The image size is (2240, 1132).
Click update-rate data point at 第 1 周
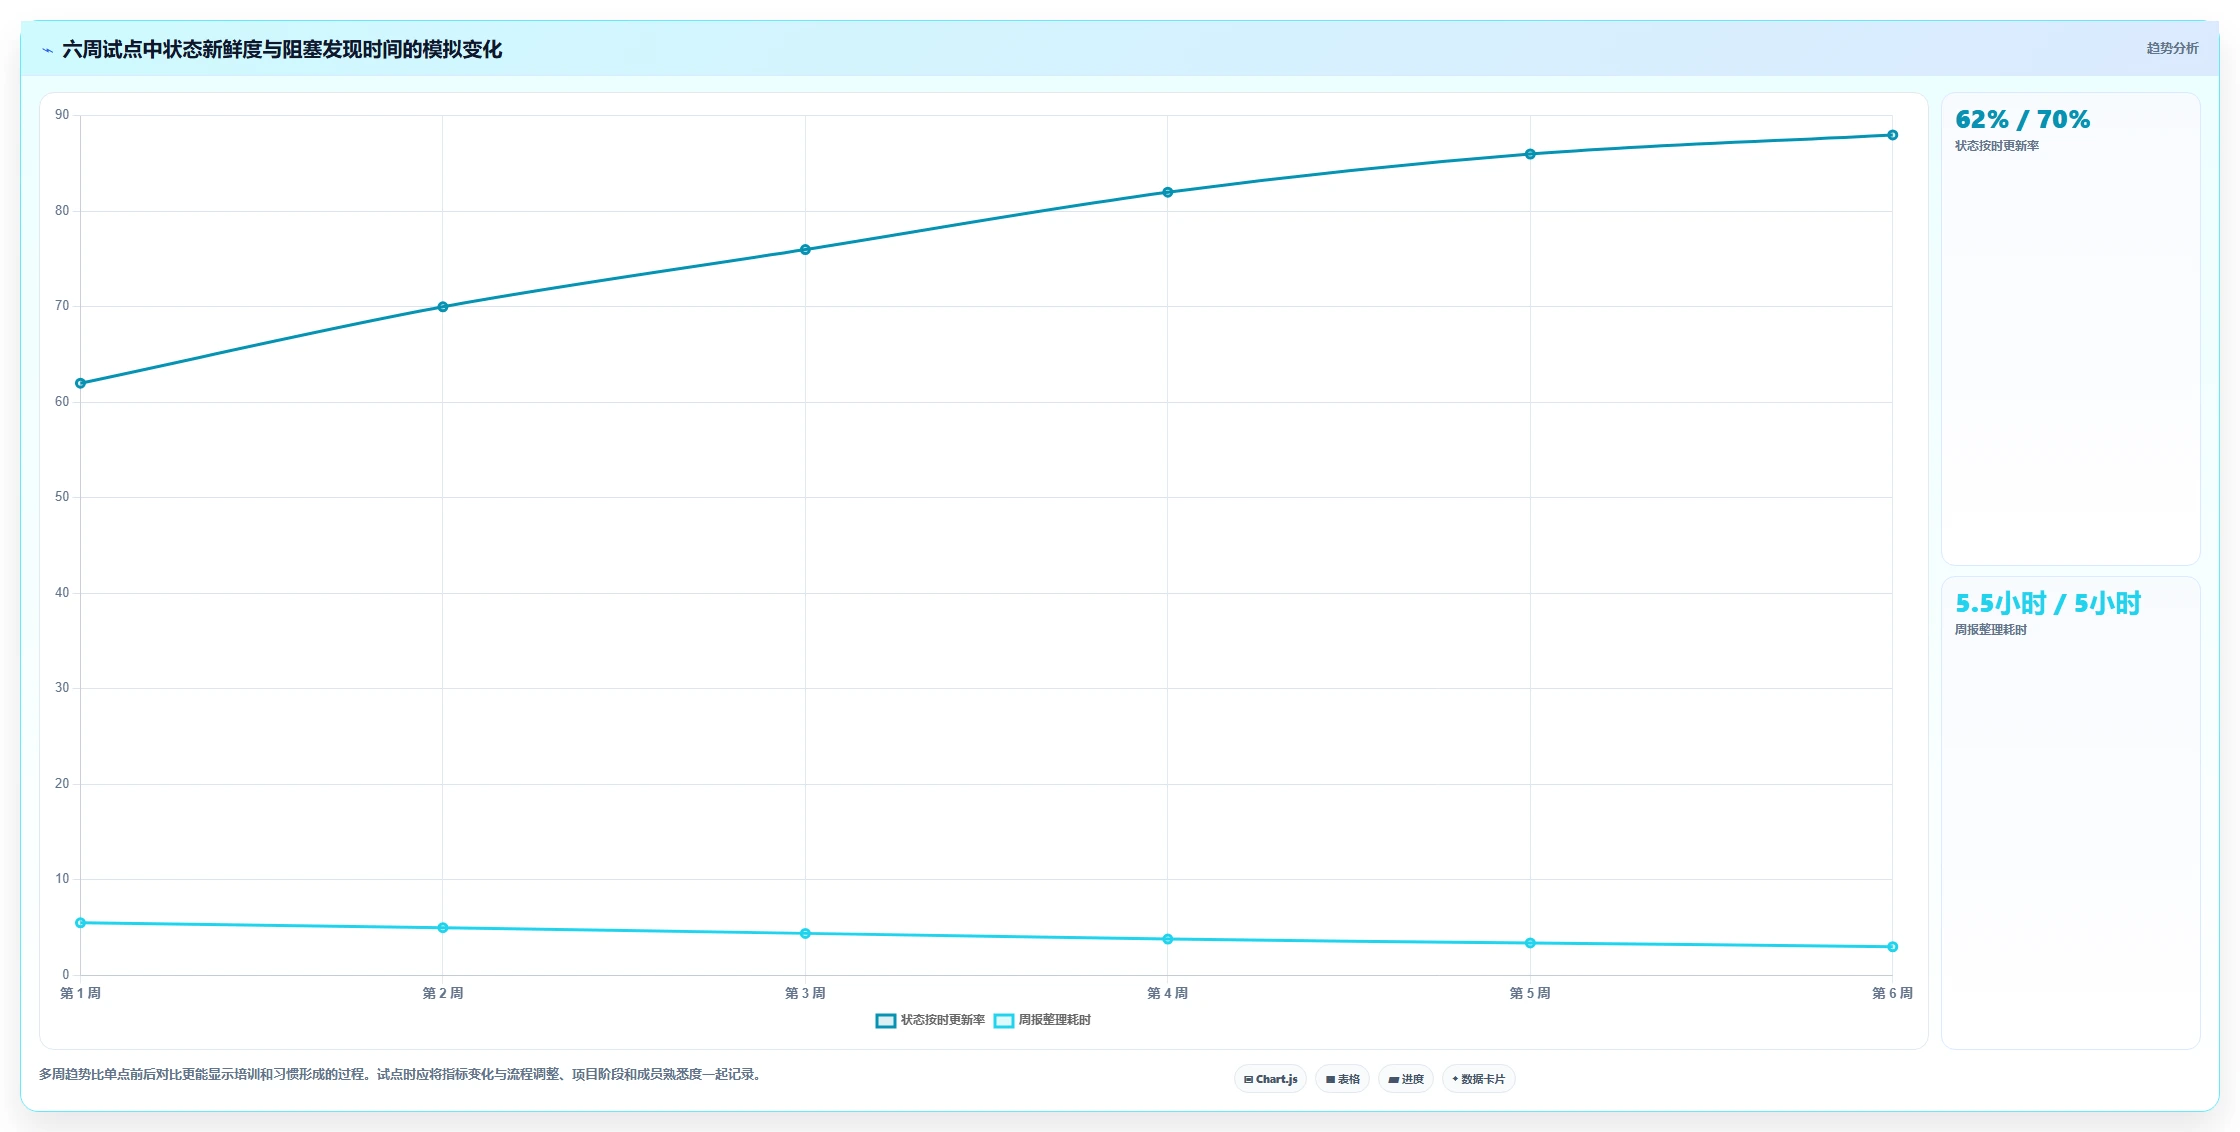click(81, 383)
